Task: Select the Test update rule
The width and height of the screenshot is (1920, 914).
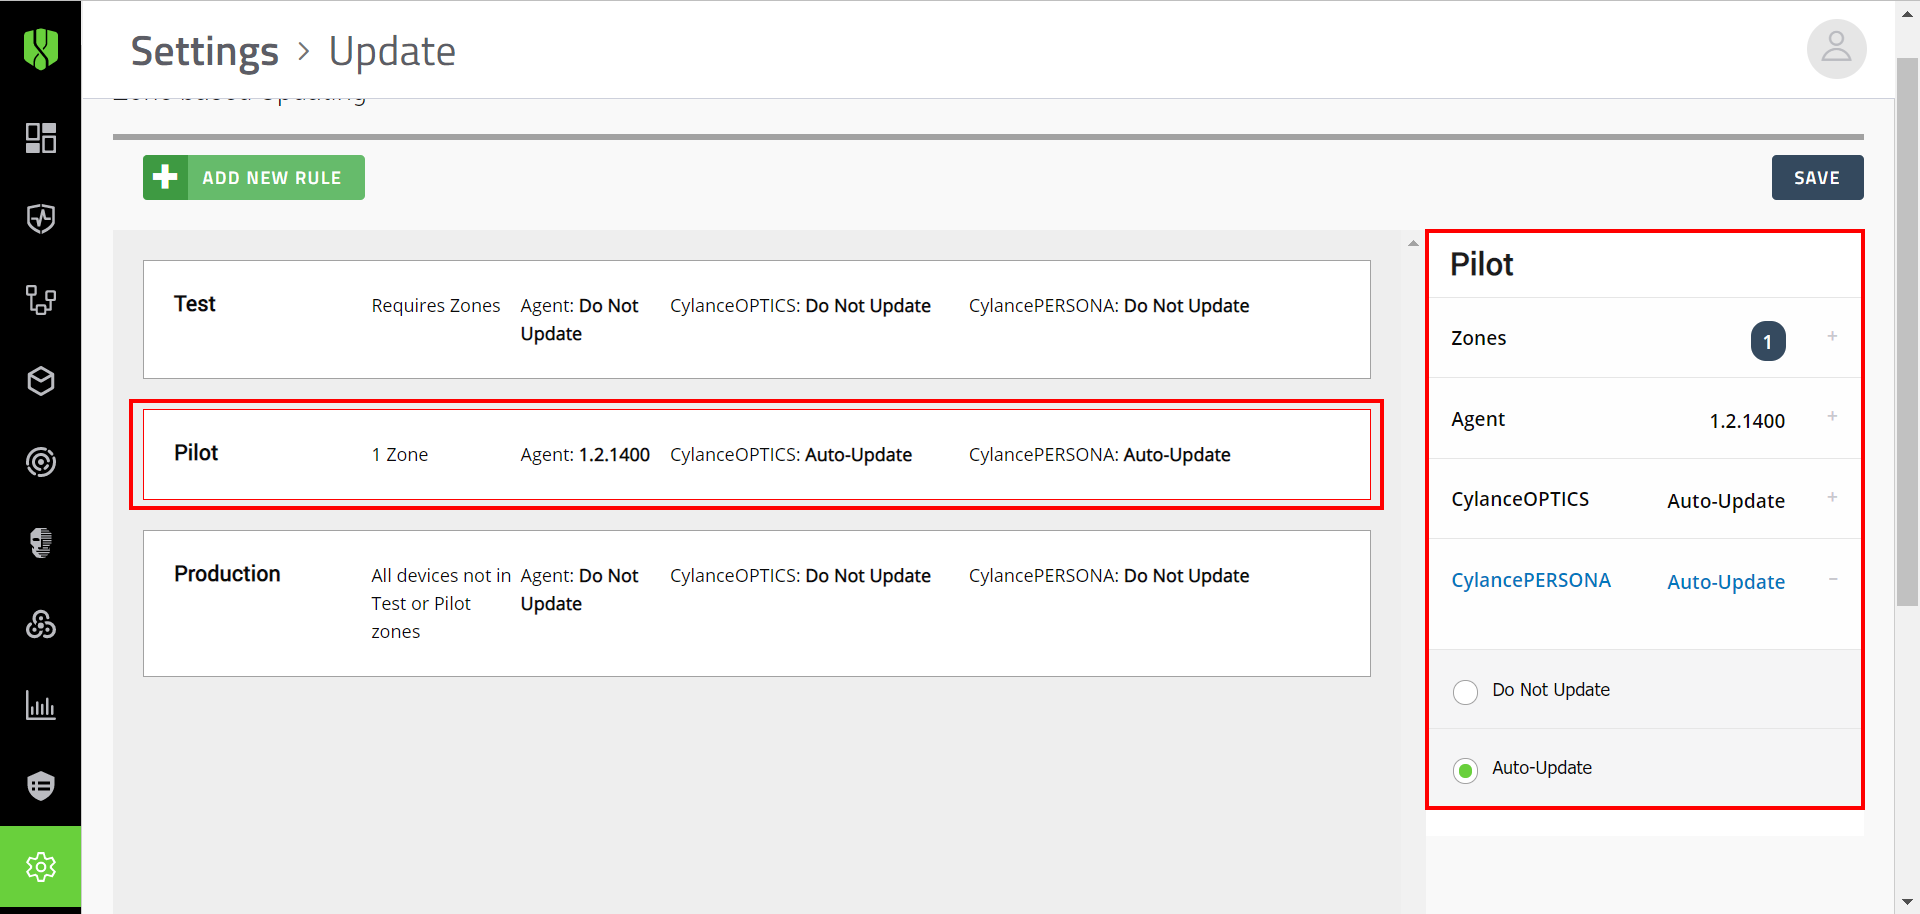Action: [757, 319]
